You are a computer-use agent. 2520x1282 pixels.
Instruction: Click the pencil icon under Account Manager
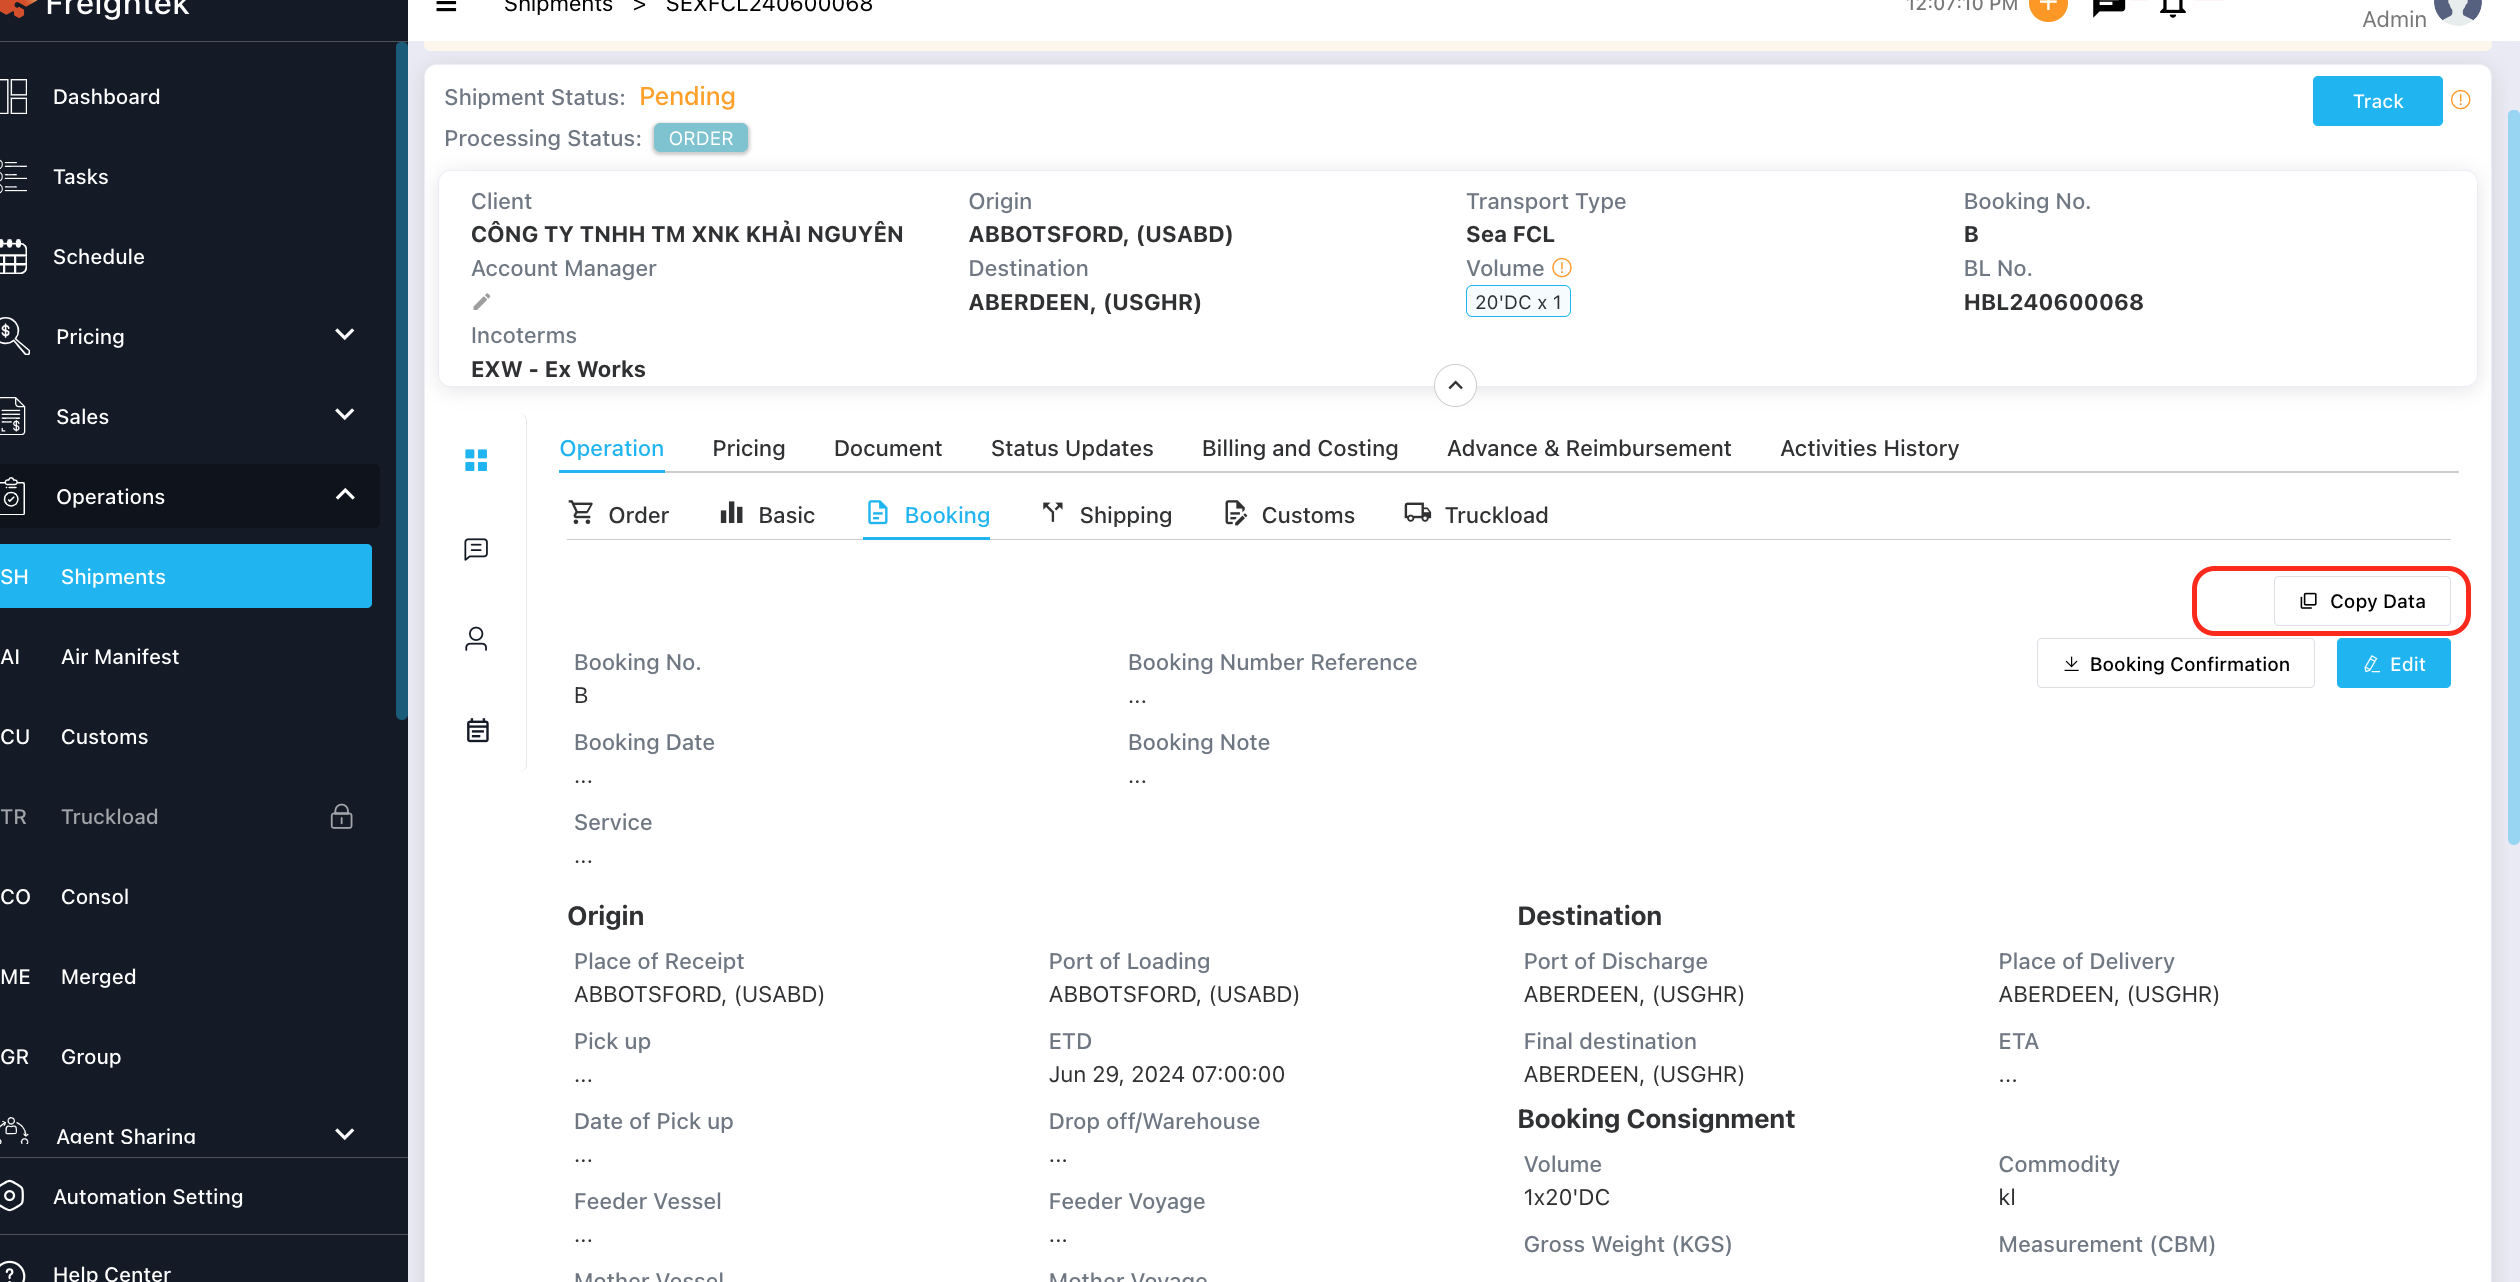pyautogui.click(x=482, y=302)
